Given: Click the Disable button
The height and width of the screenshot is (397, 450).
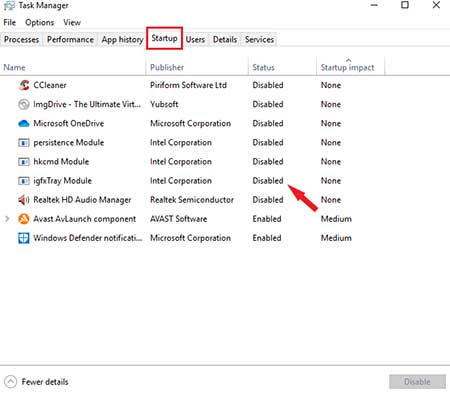Looking at the screenshot, I should pyautogui.click(x=417, y=382).
